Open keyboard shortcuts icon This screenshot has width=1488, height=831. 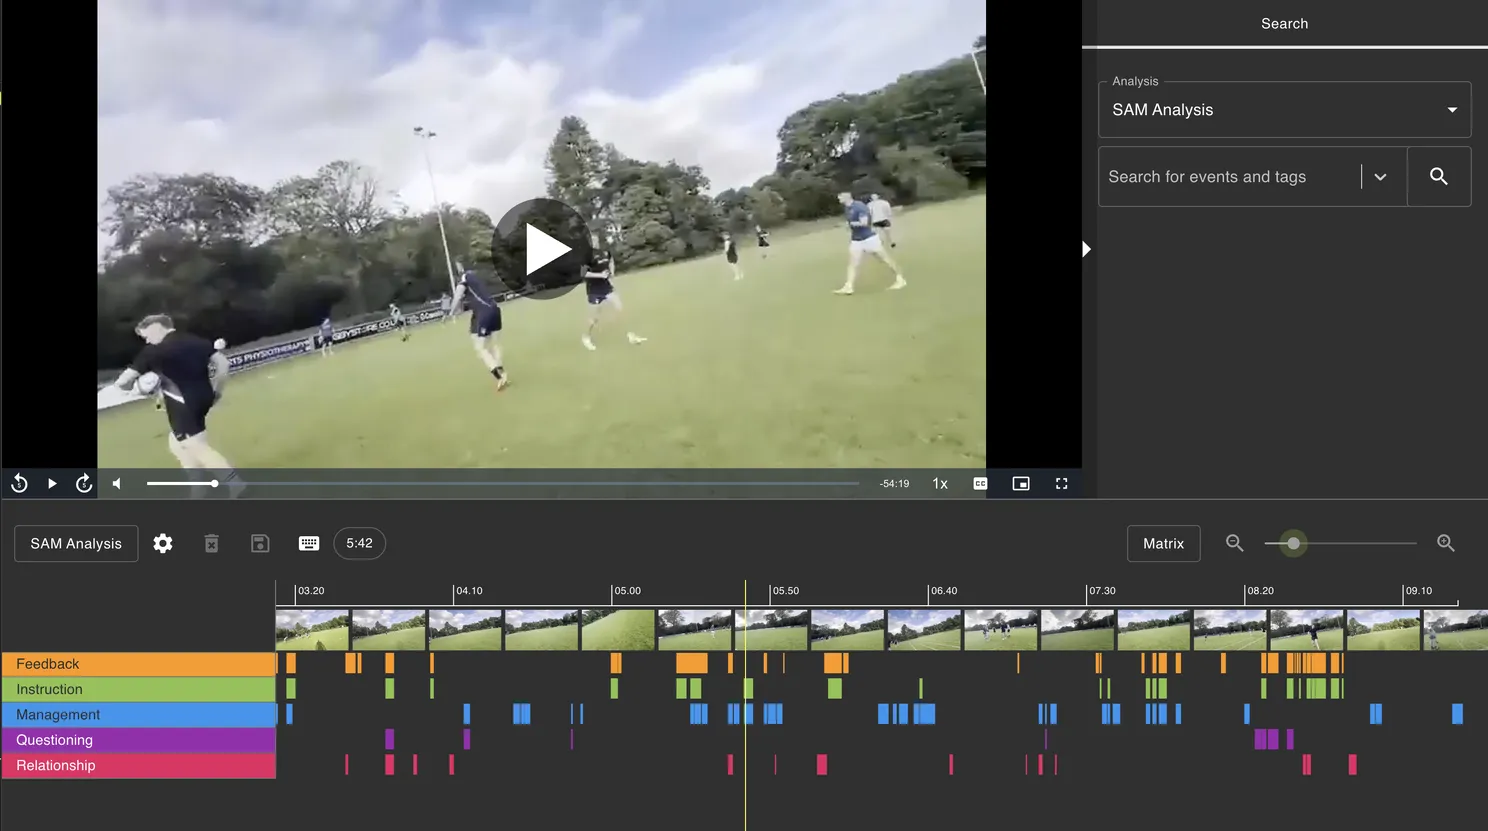[309, 544]
